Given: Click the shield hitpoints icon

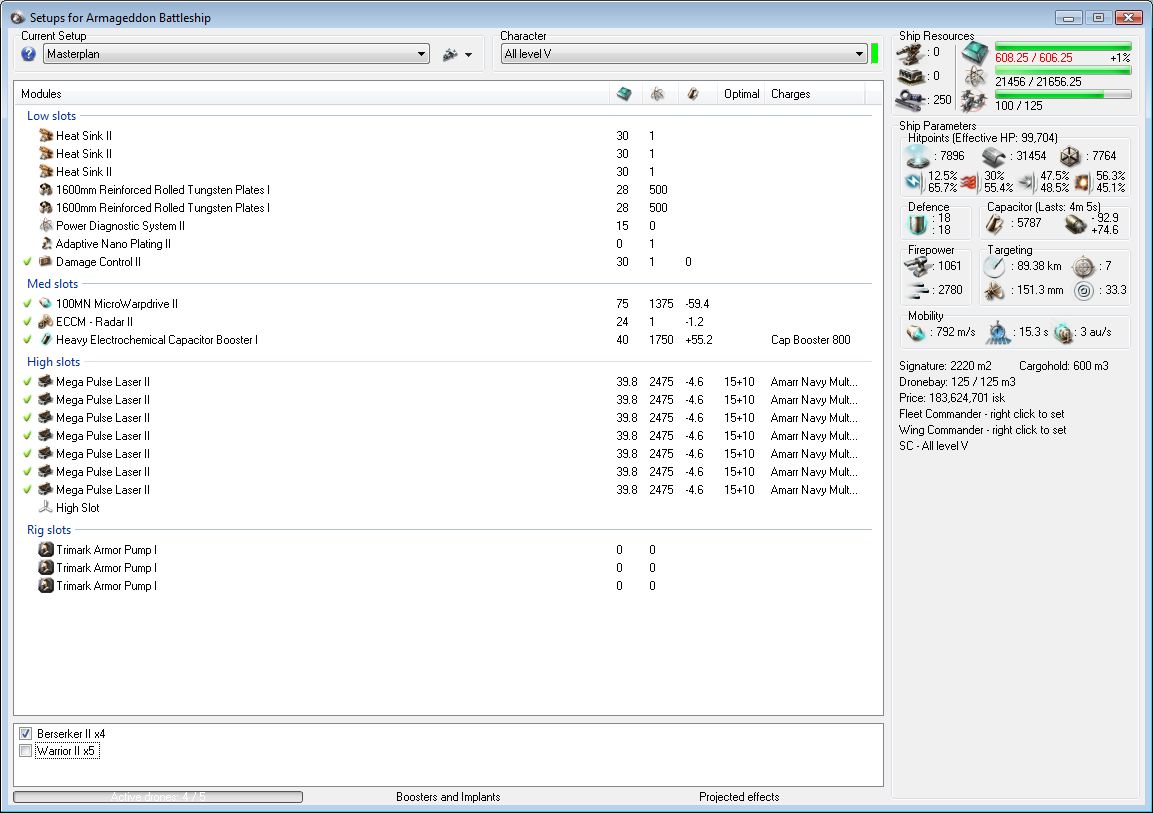Looking at the screenshot, I should pos(918,156).
